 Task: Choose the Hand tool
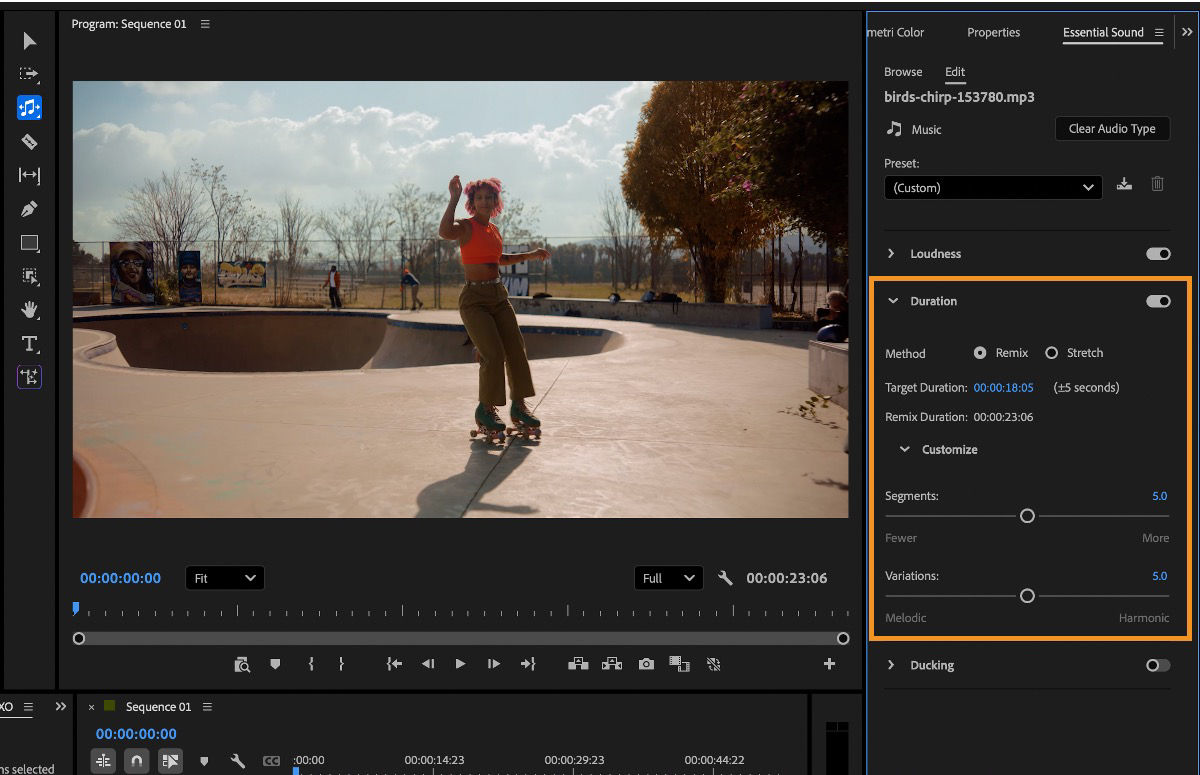tap(29, 310)
